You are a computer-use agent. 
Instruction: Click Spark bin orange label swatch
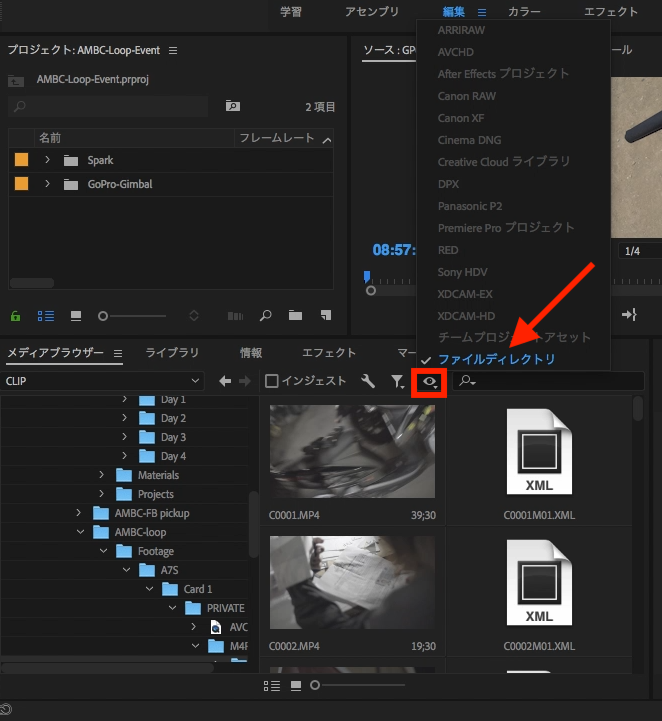[x=21, y=160]
